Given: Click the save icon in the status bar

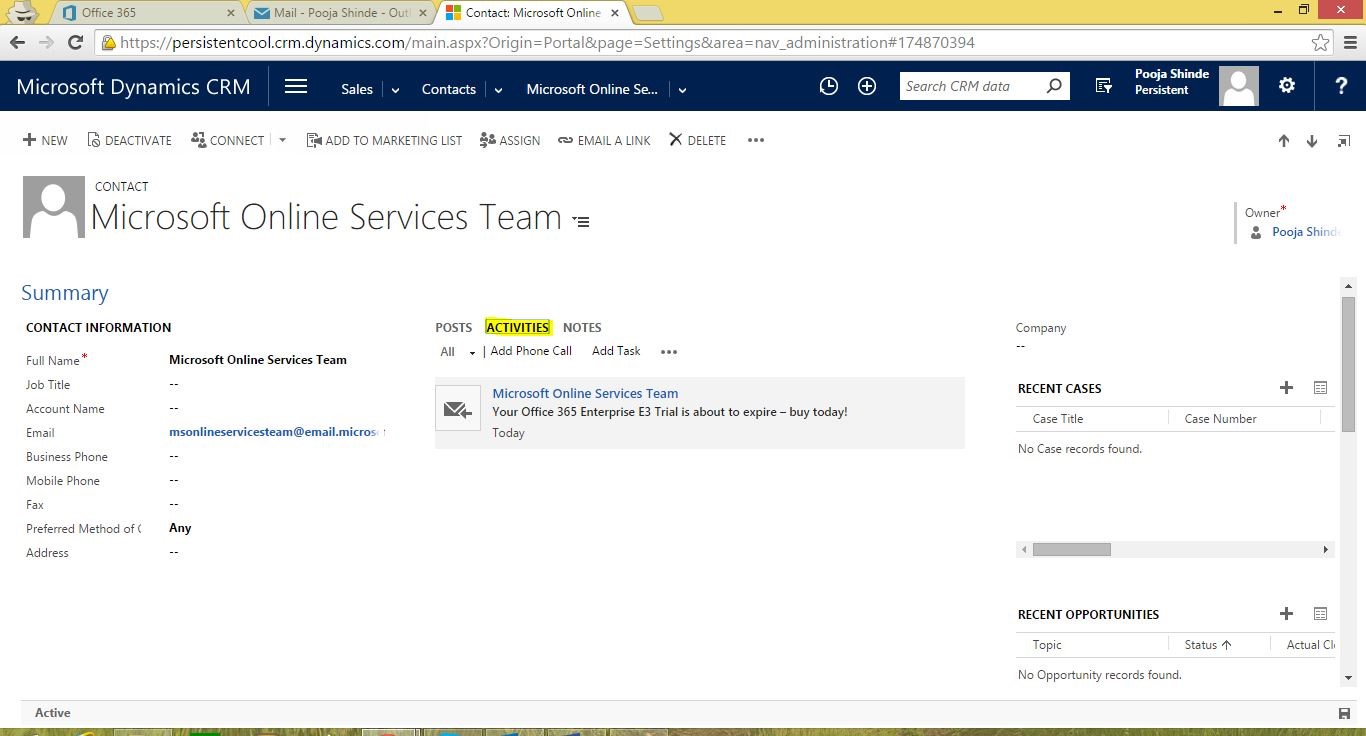Looking at the screenshot, I should [1344, 713].
